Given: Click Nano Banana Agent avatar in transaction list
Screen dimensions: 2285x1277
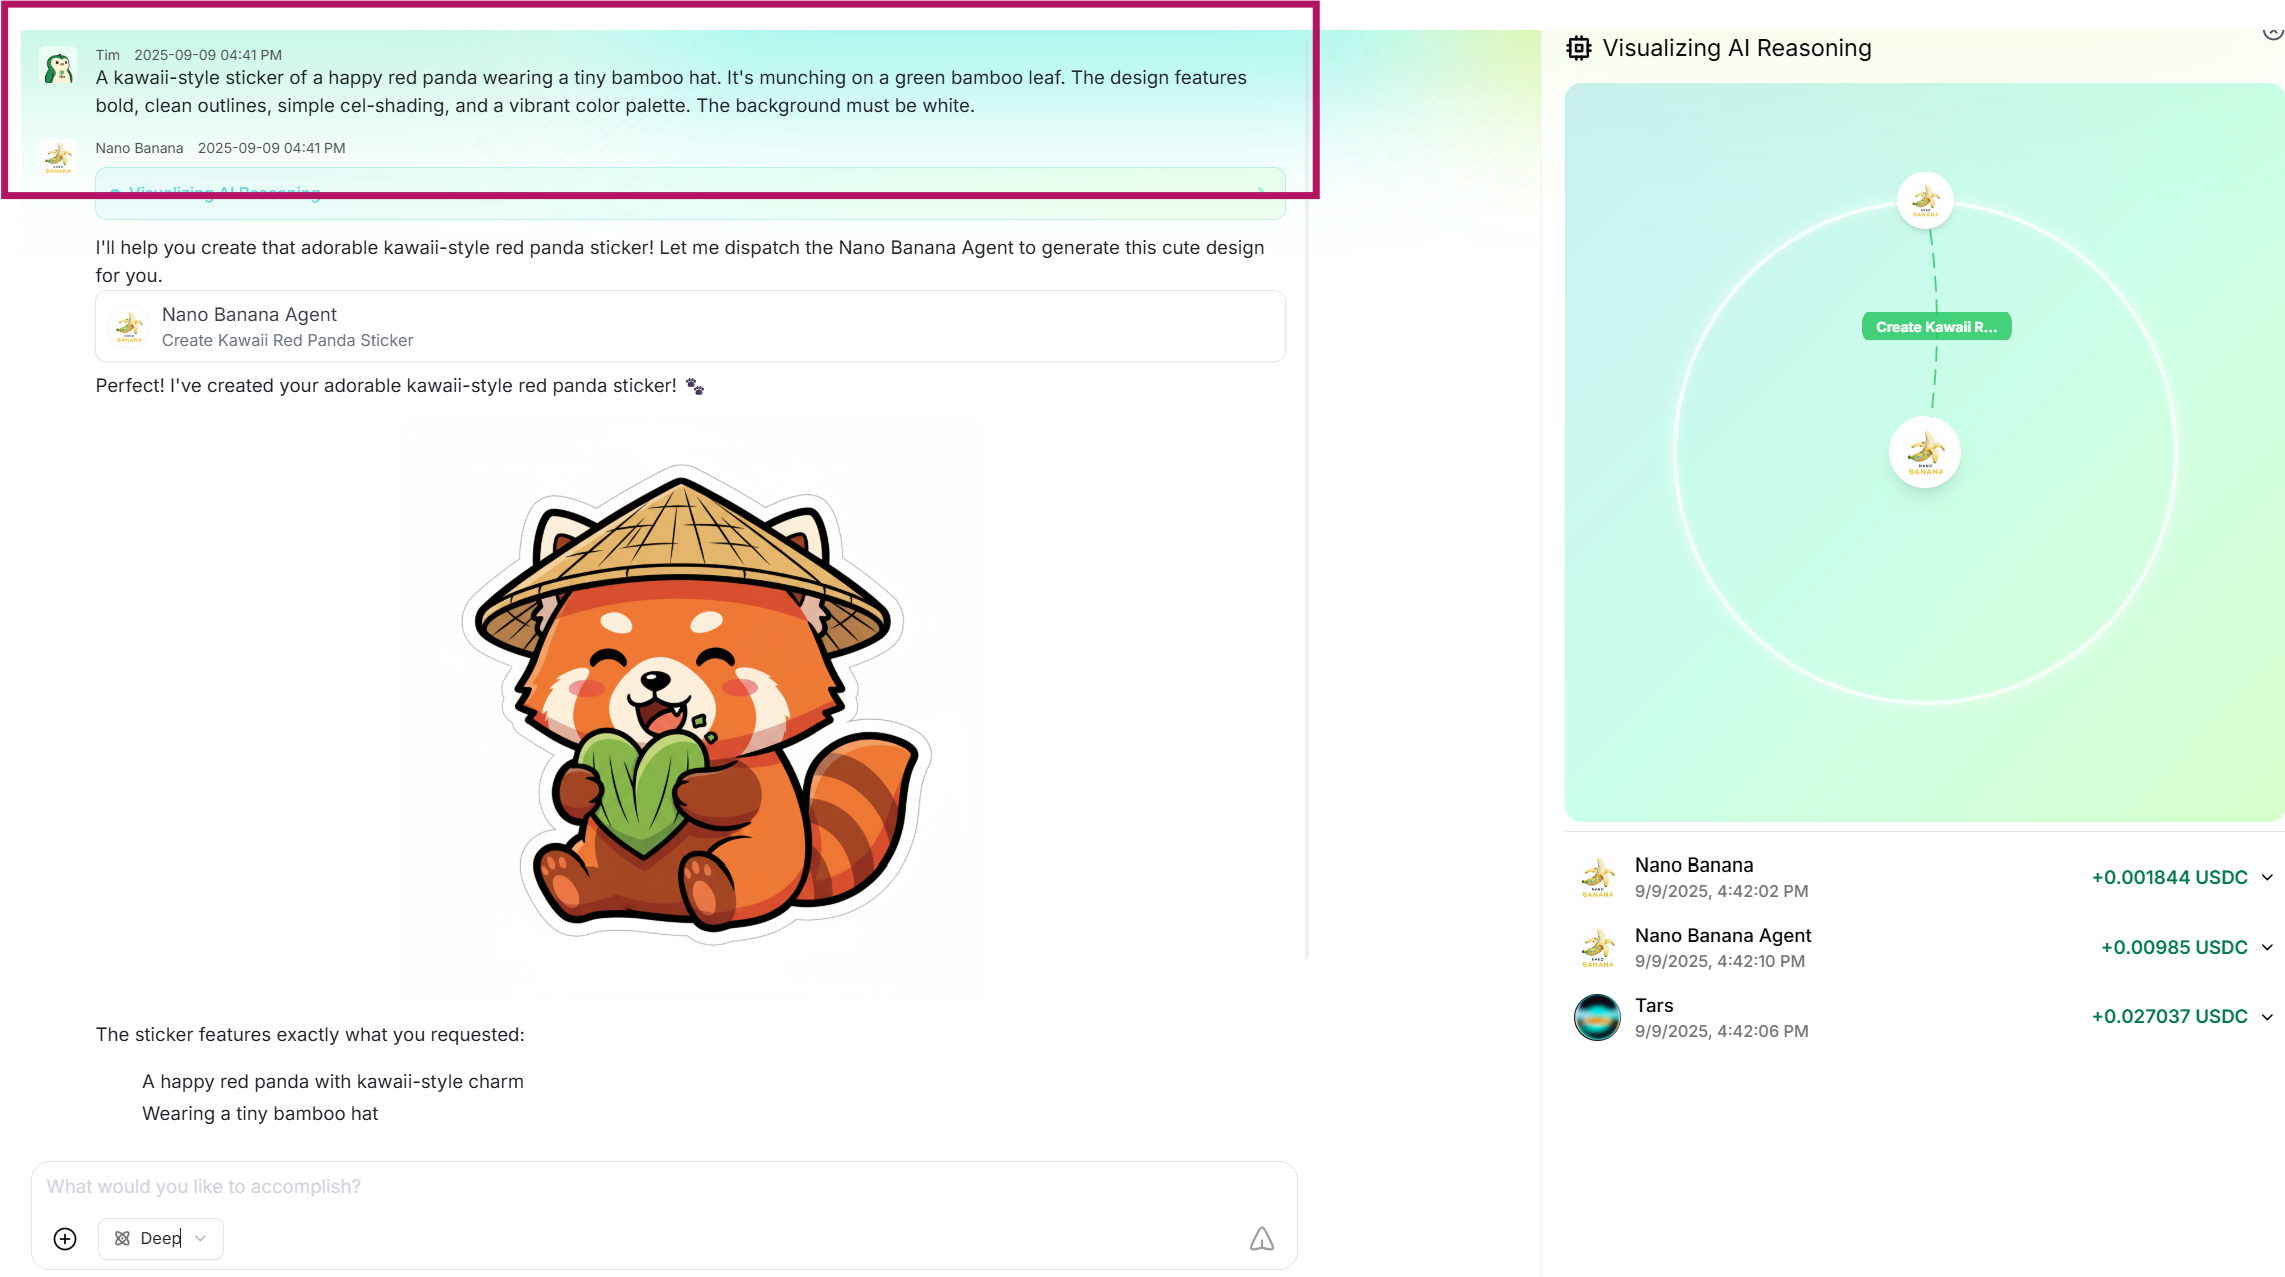Looking at the screenshot, I should (1597, 948).
